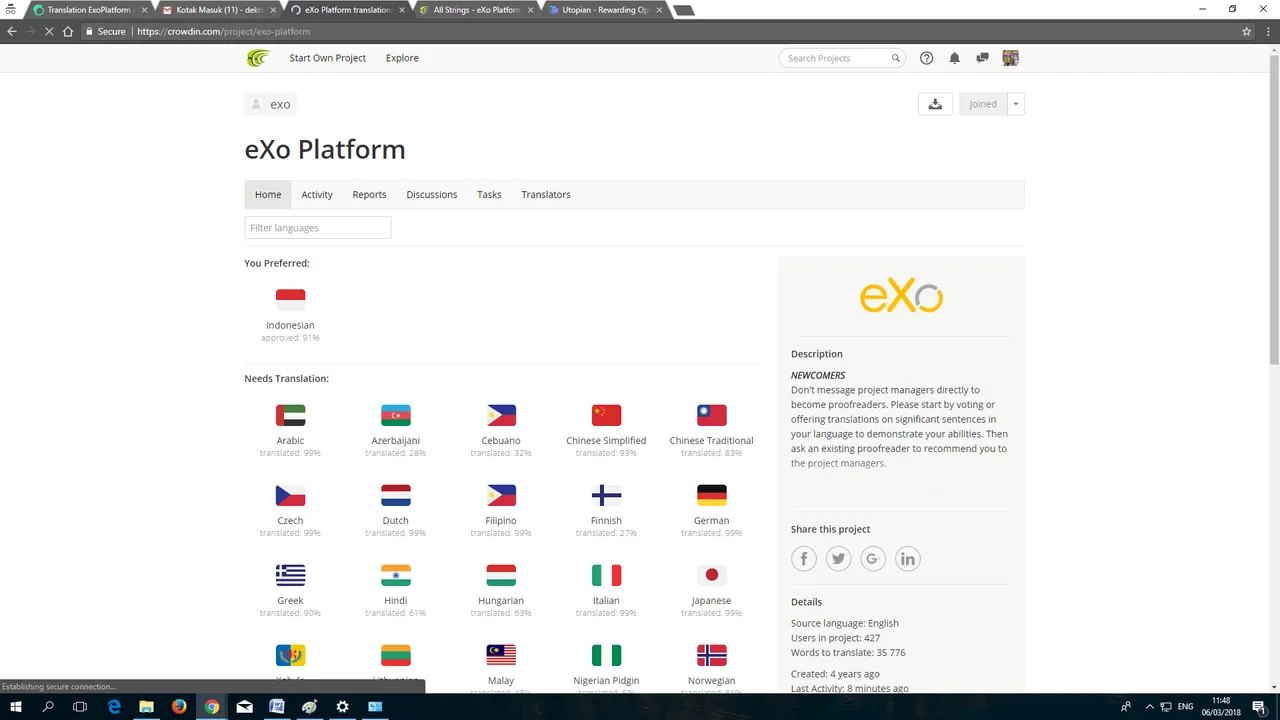Open the help question mark icon

pos(926,58)
